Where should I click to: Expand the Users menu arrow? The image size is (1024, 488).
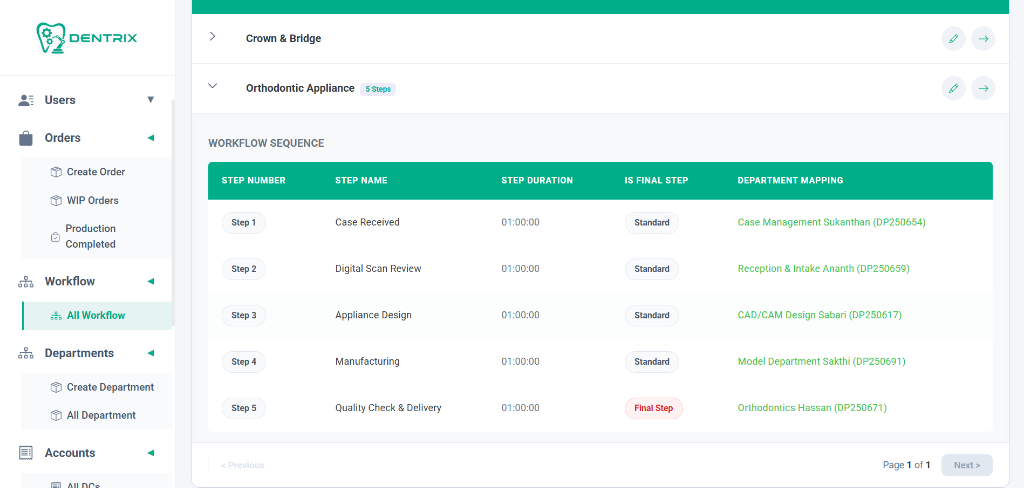151,100
